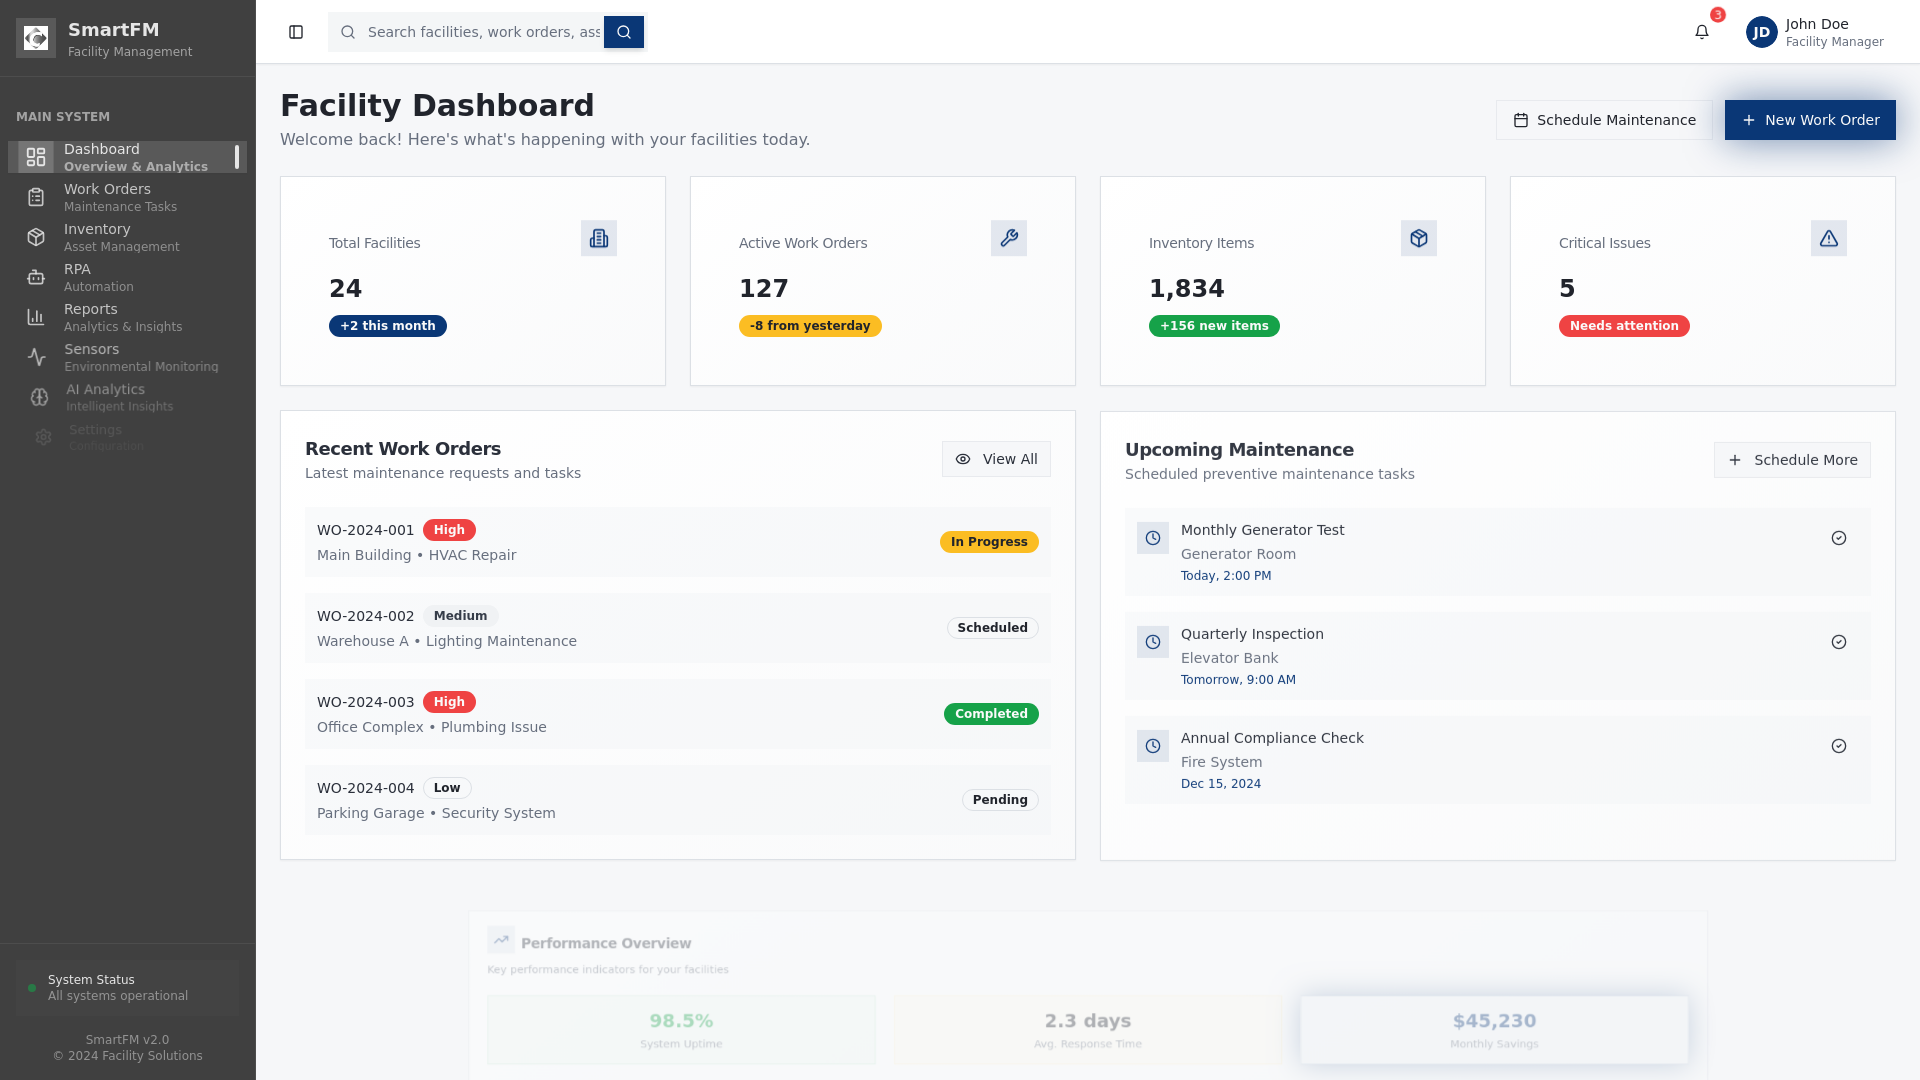Click the Critical Issues warning icon
1920x1080 pixels.
[1829, 238]
